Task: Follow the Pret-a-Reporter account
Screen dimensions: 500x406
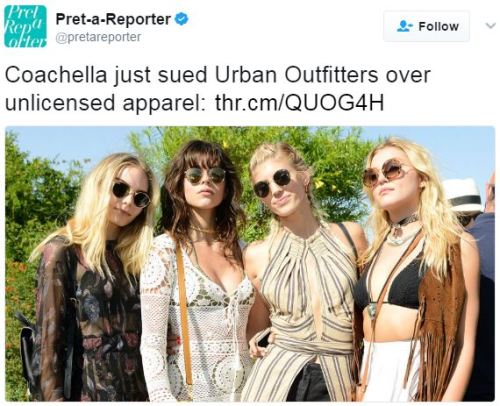Action: 426,26
